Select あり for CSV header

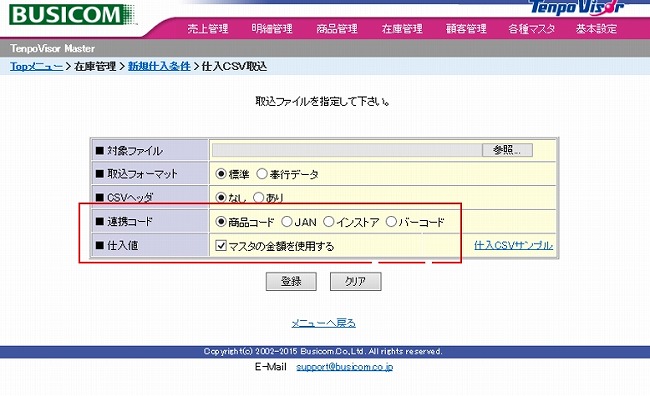258,198
